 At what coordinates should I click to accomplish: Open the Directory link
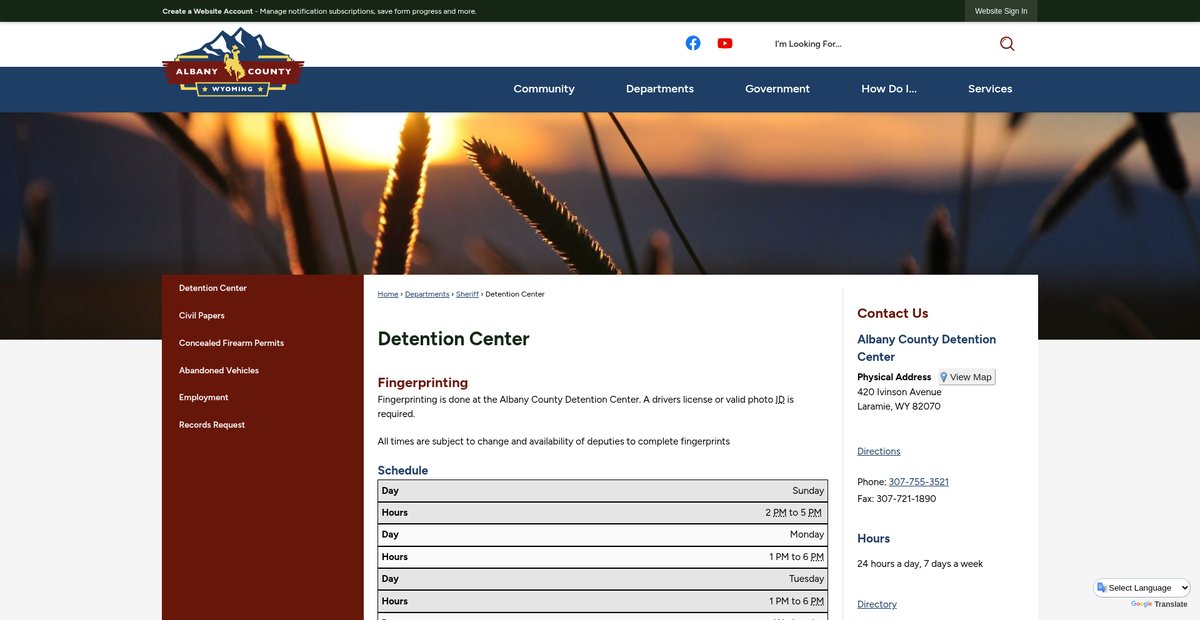[877, 604]
